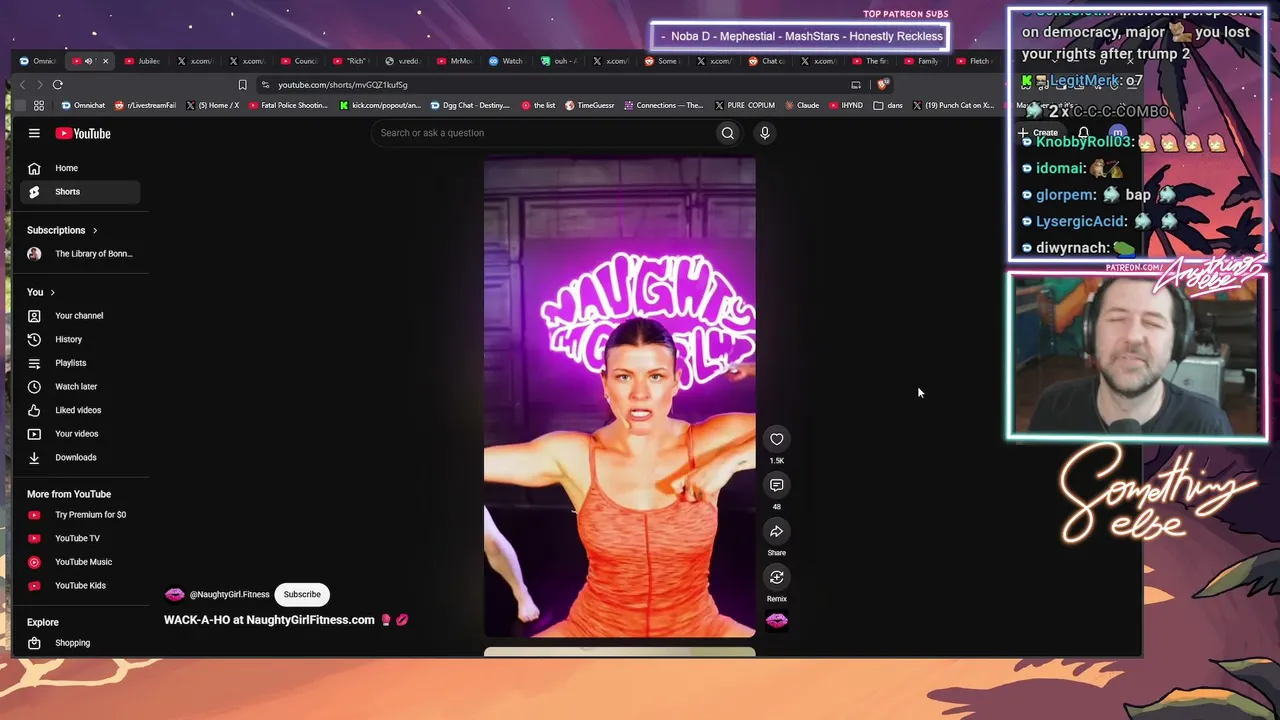Click the Short video player

click(620, 397)
